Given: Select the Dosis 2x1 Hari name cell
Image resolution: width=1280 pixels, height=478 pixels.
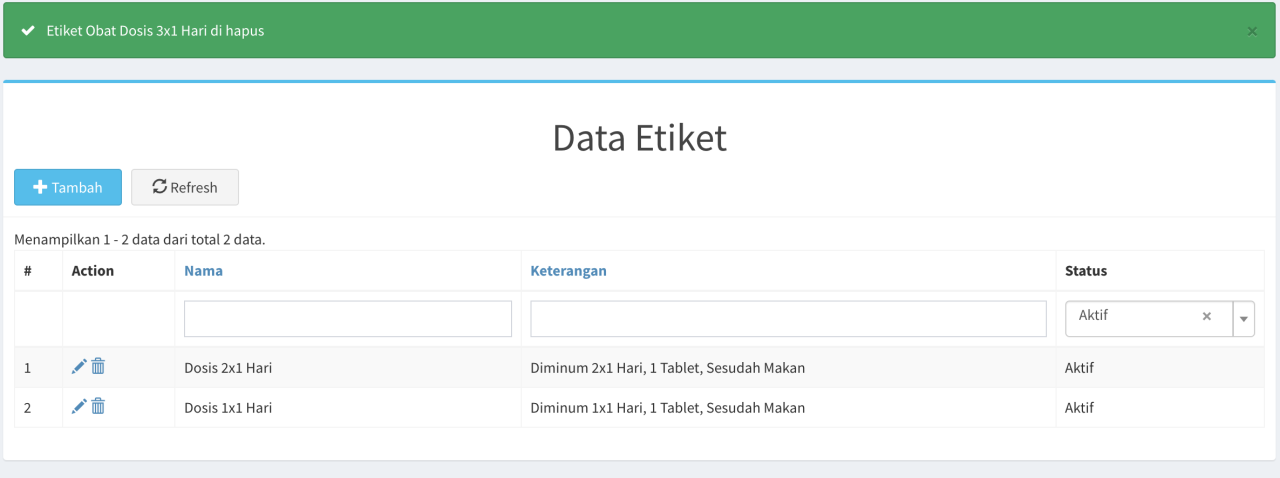Looking at the screenshot, I should pyautogui.click(x=228, y=368).
